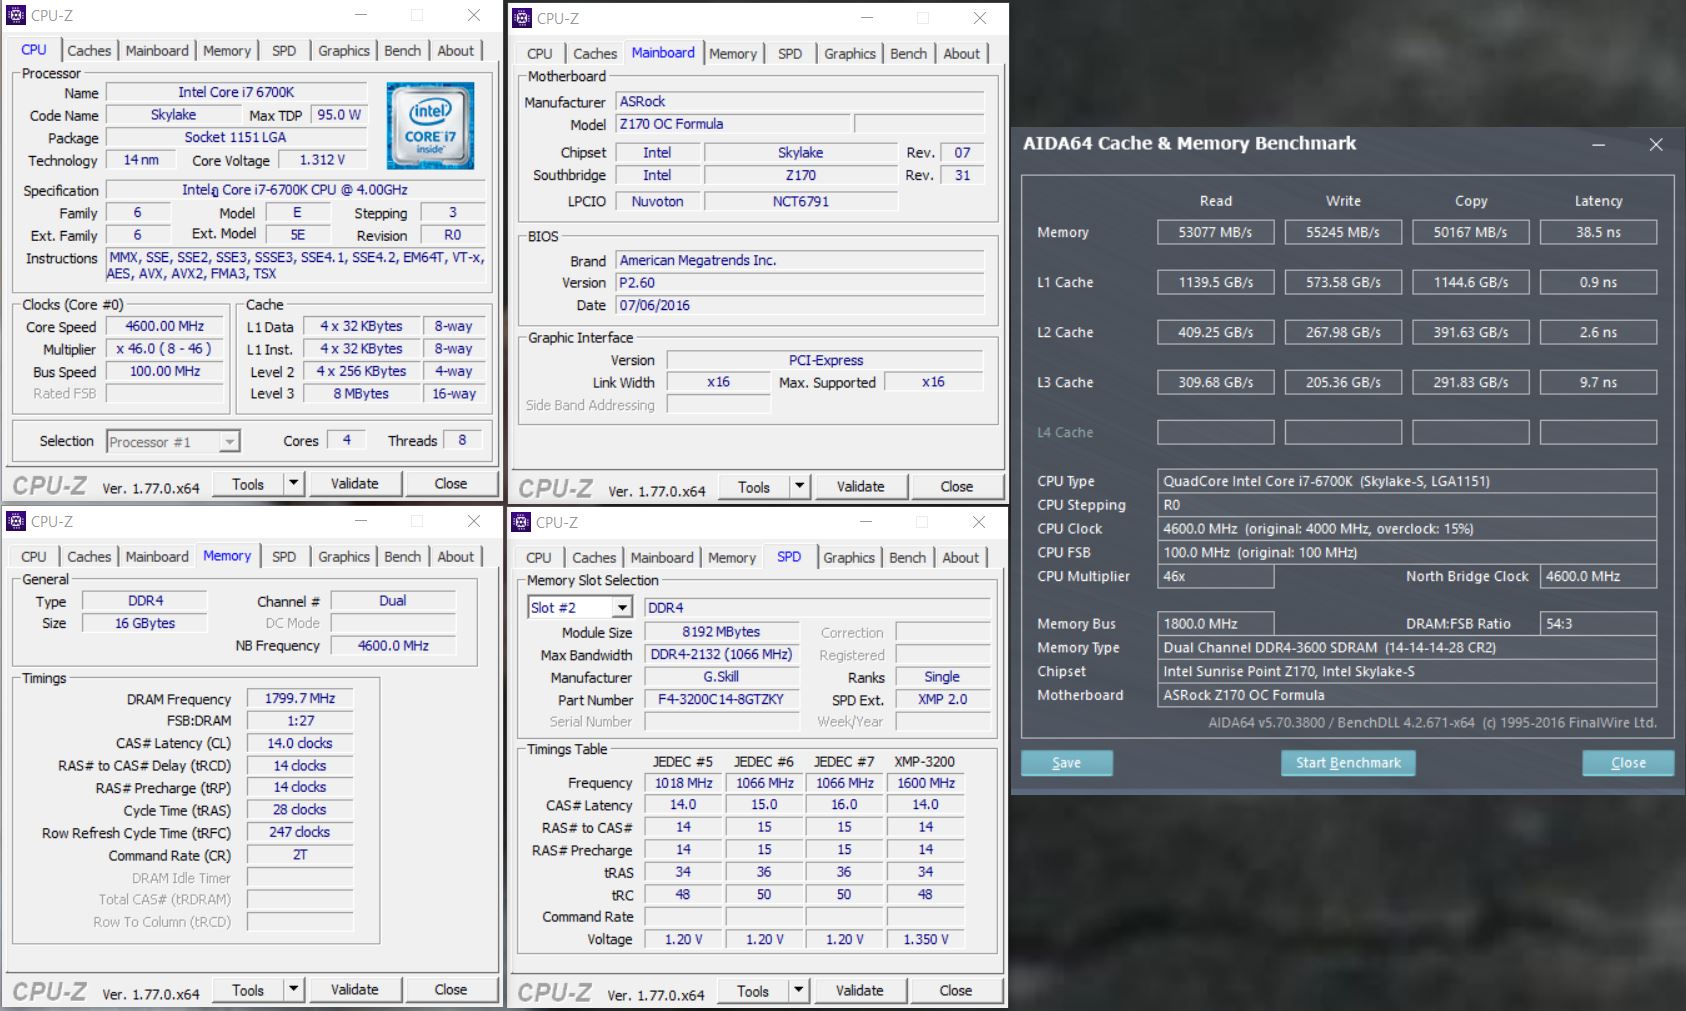This screenshot has width=1686, height=1011.
Task: Click the Memory Write value 55245 MB/s
Action: coord(1343,232)
